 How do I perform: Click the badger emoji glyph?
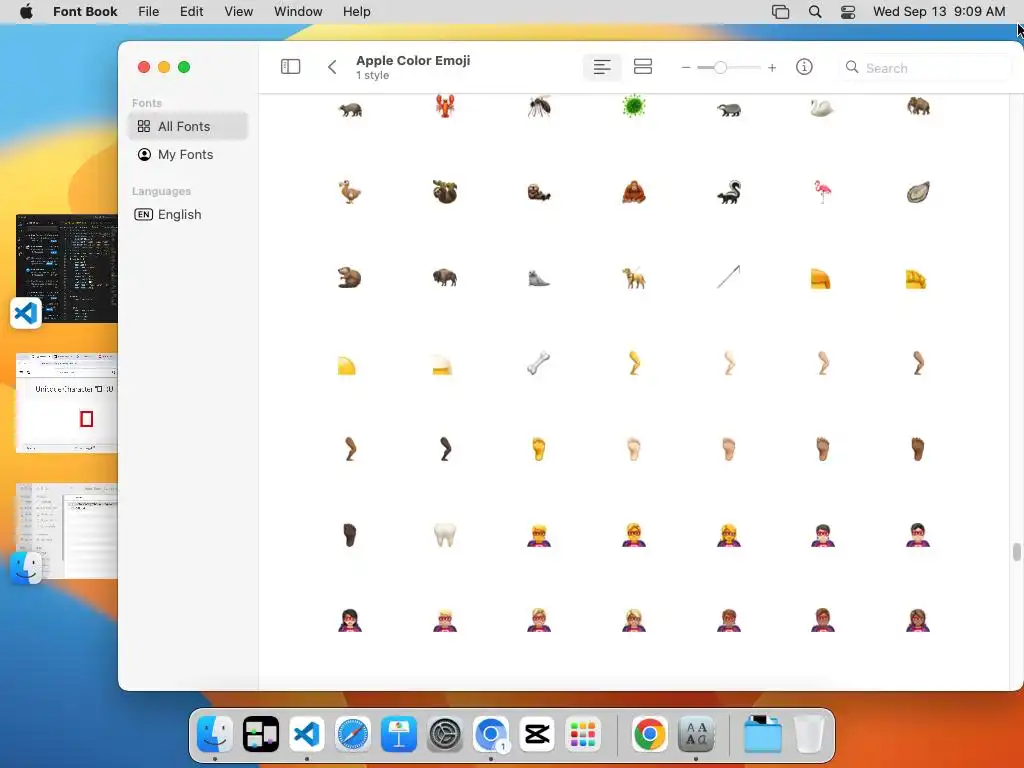click(729, 109)
